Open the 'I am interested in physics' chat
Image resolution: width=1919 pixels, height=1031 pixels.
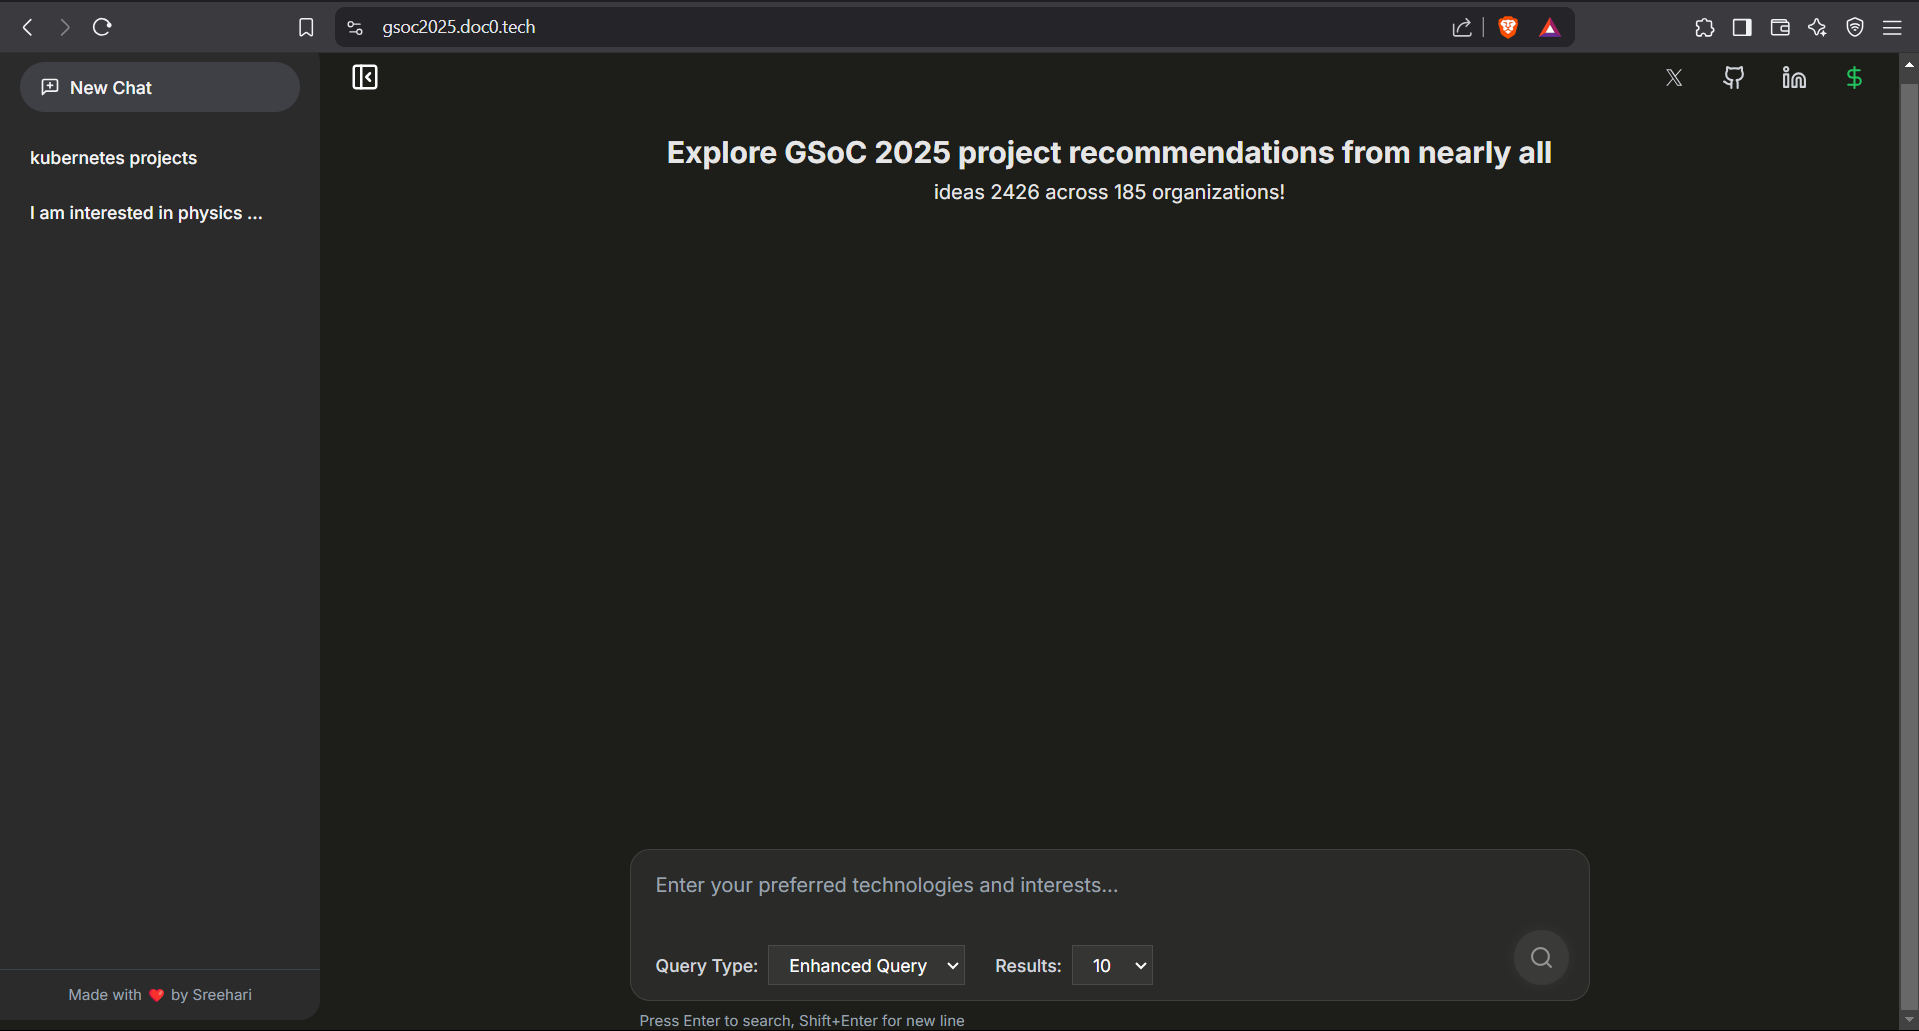point(146,213)
